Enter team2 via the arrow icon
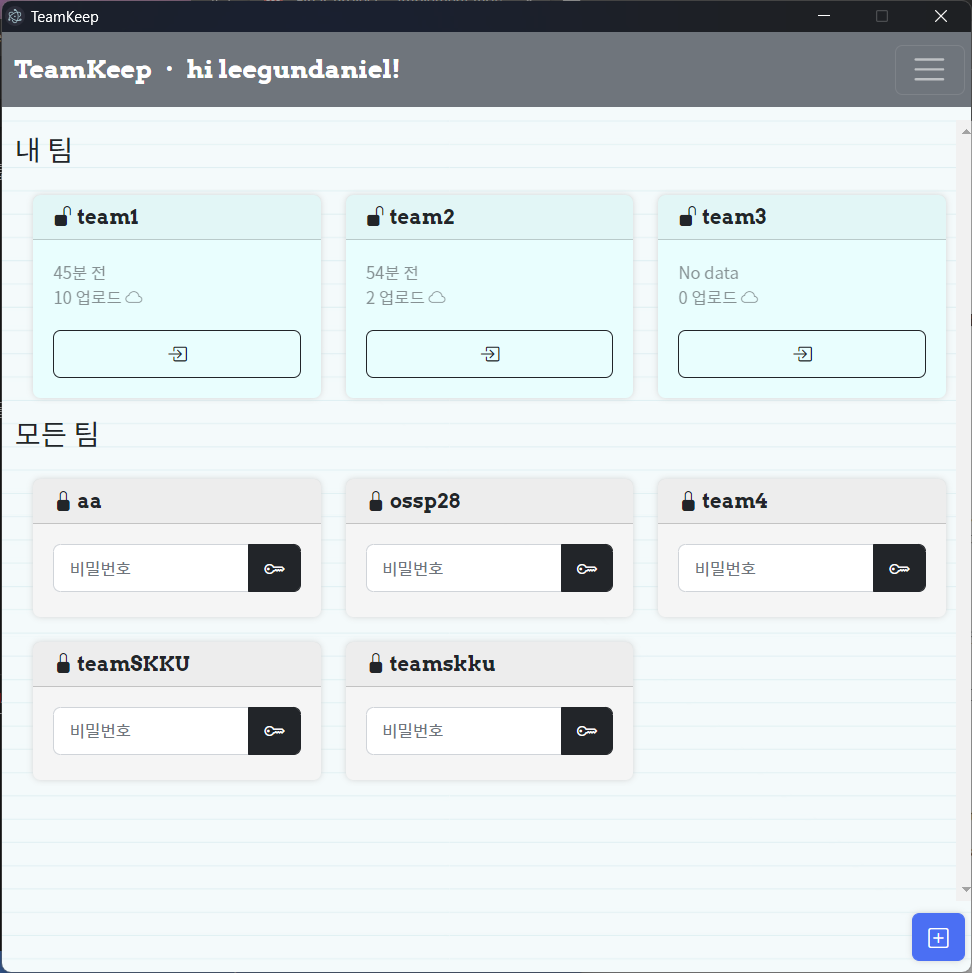972x973 pixels. pos(489,353)
